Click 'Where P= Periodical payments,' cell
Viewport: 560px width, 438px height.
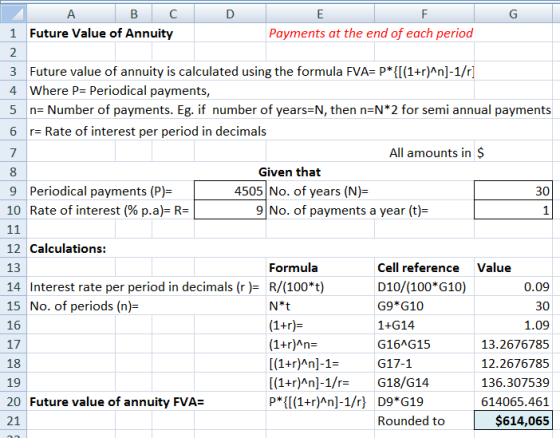[120, 91]
